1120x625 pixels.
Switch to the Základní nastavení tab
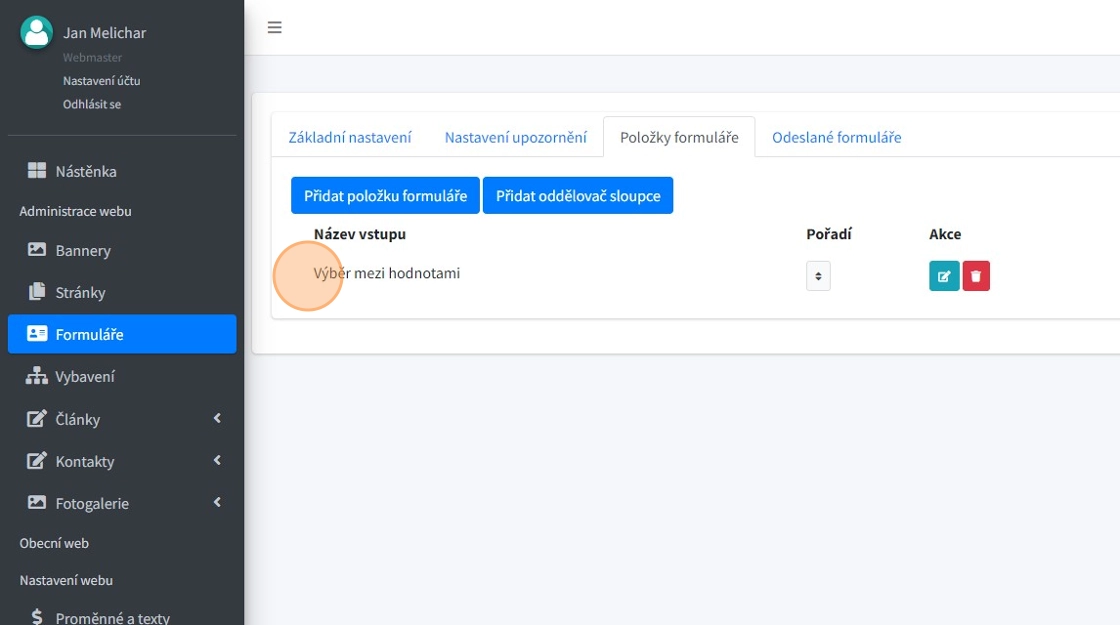[x=350, y=138]
